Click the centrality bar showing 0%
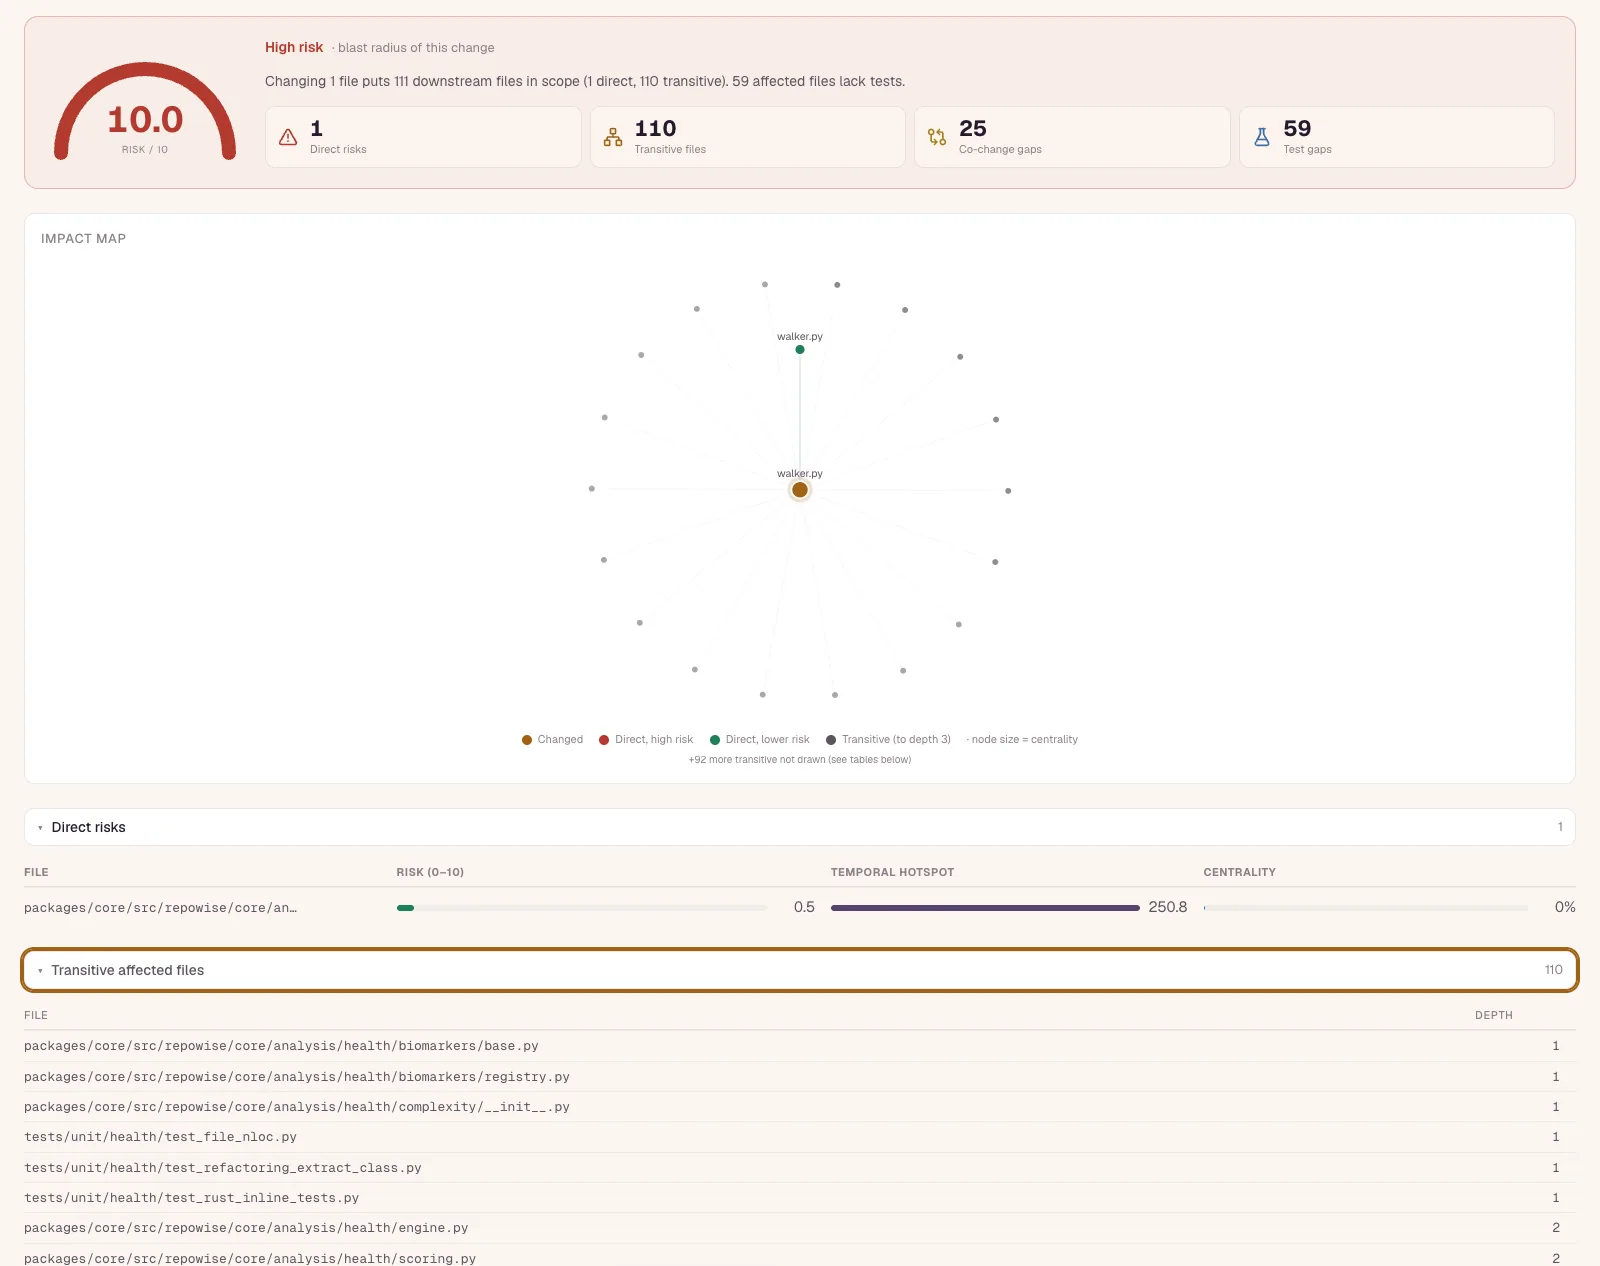 point(1366,908)
